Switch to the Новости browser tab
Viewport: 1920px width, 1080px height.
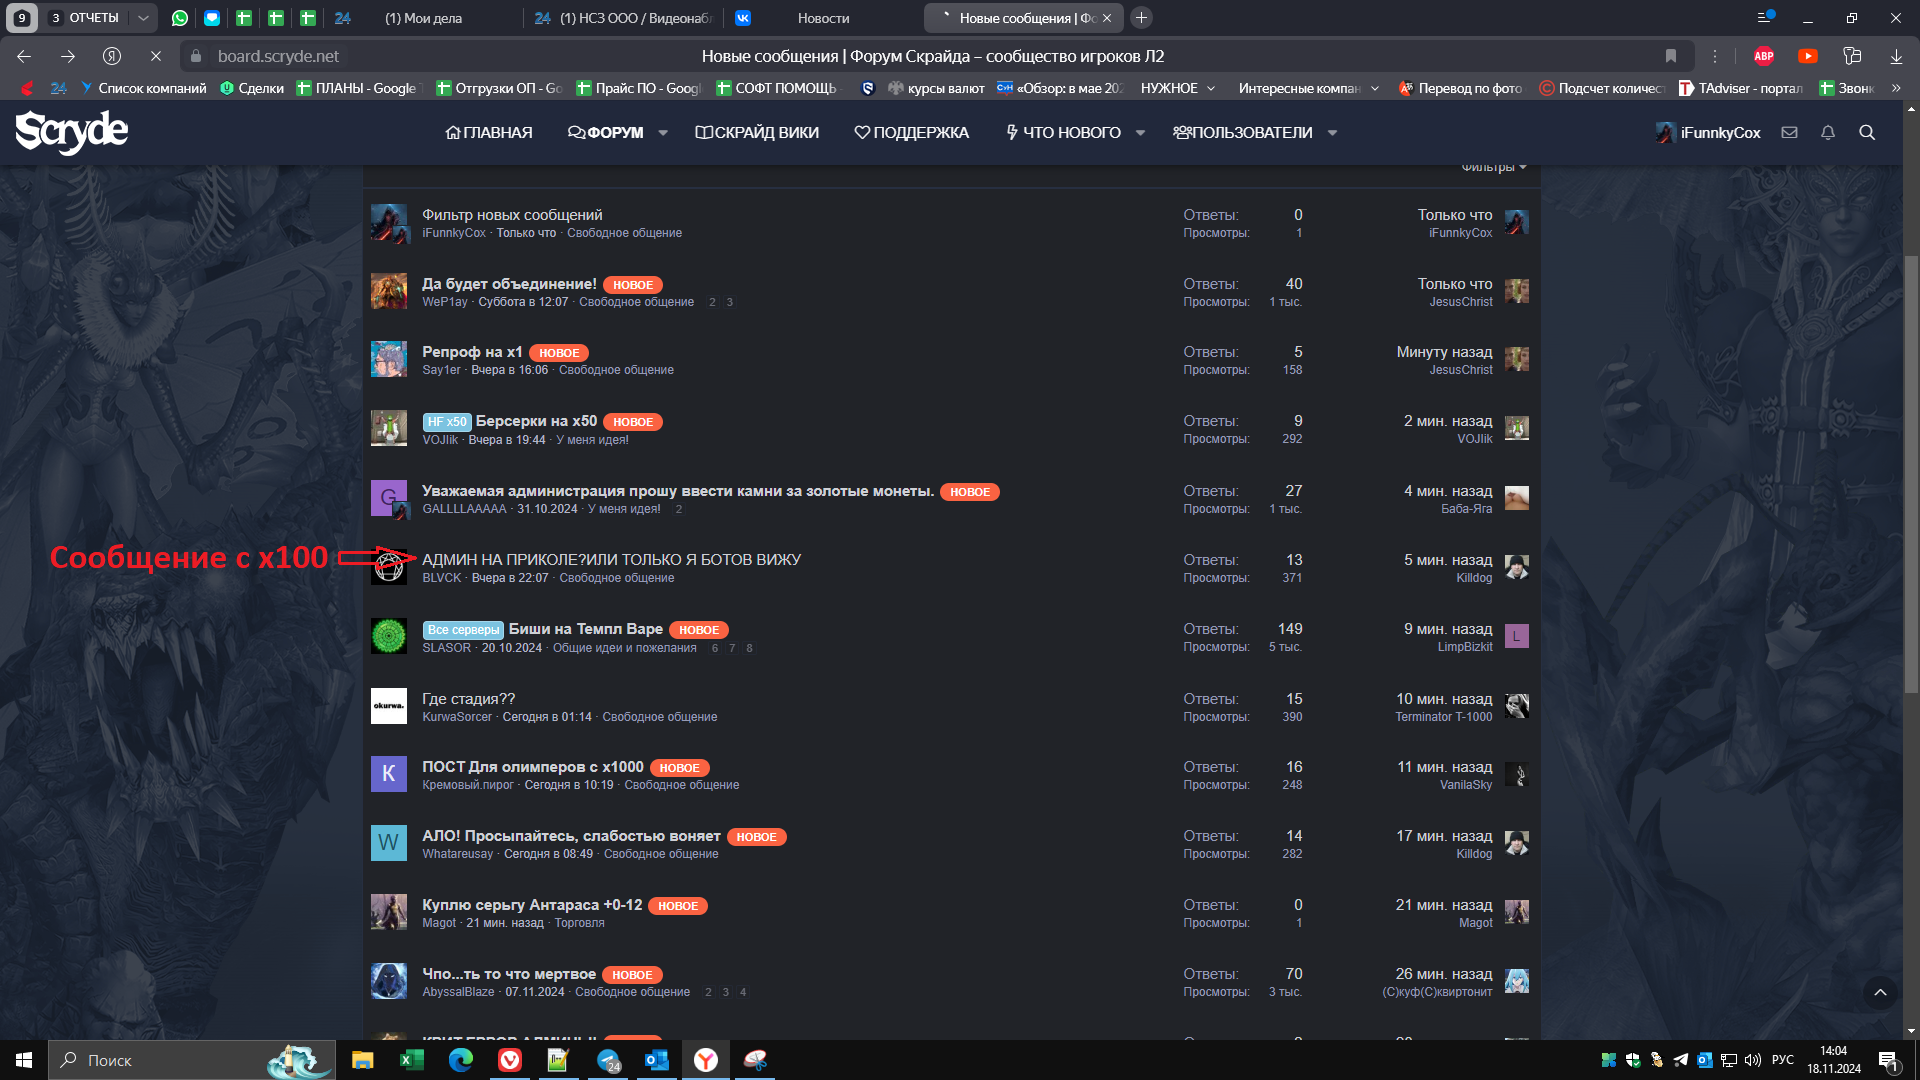[823, 18]
